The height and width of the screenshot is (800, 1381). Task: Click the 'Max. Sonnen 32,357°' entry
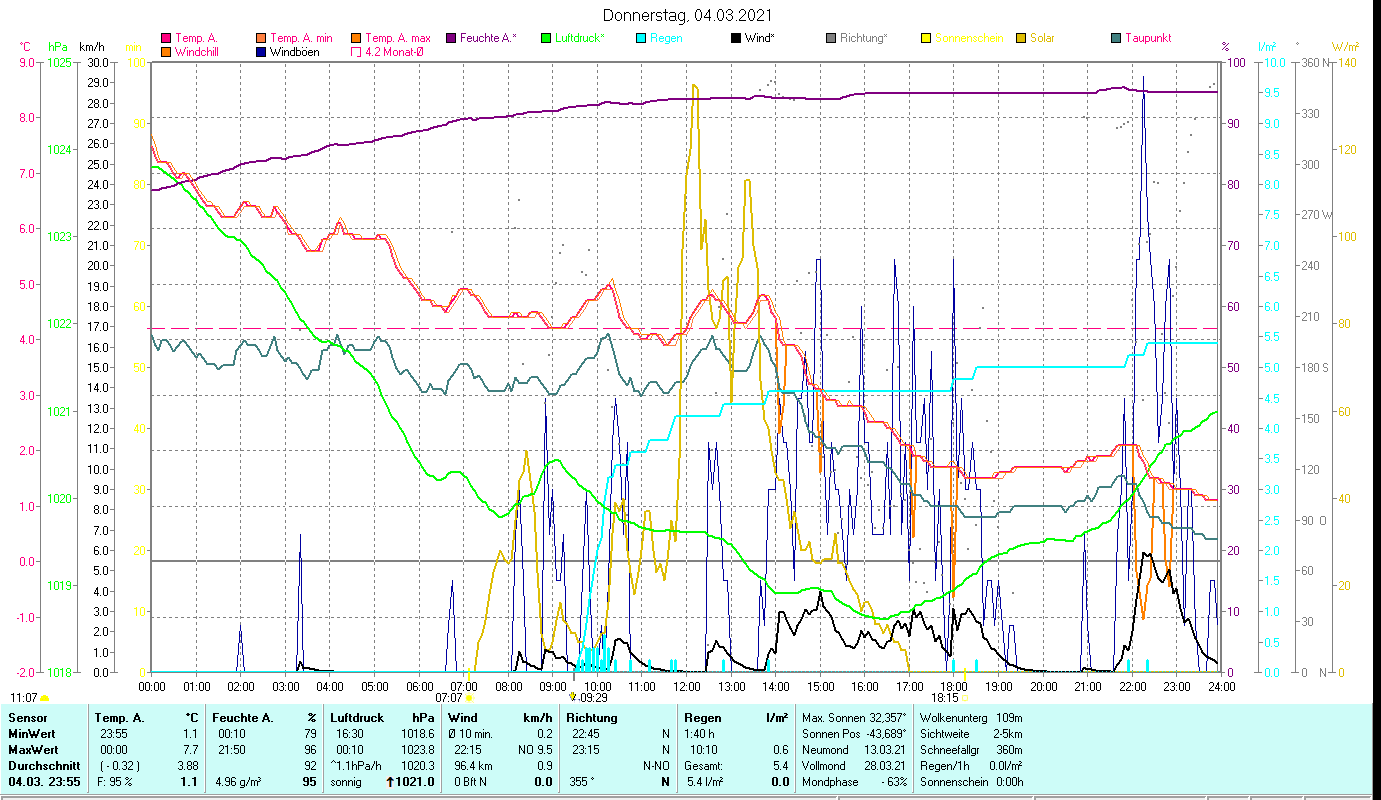855,718
